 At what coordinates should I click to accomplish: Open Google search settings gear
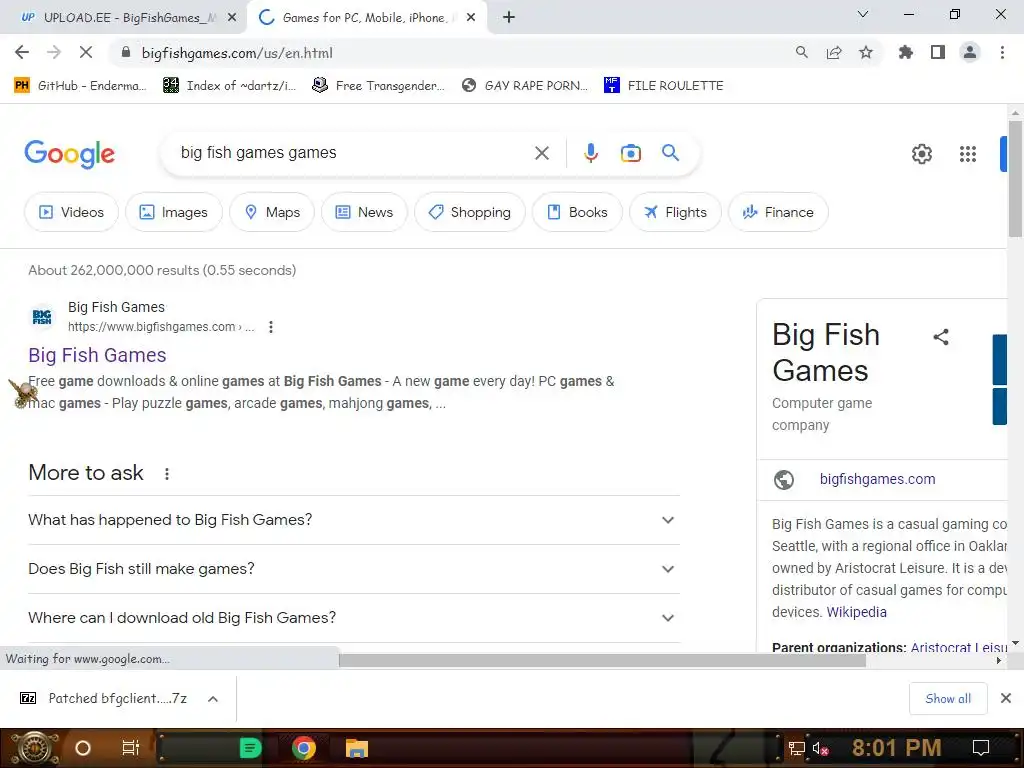[x=921, y=154]
